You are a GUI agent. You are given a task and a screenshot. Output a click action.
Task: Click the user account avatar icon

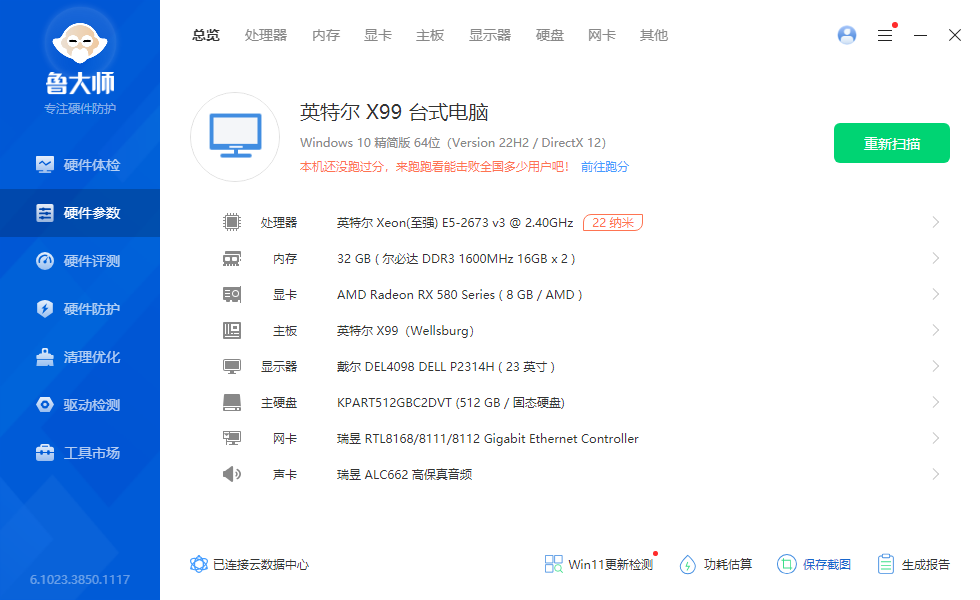pos(847,35)
